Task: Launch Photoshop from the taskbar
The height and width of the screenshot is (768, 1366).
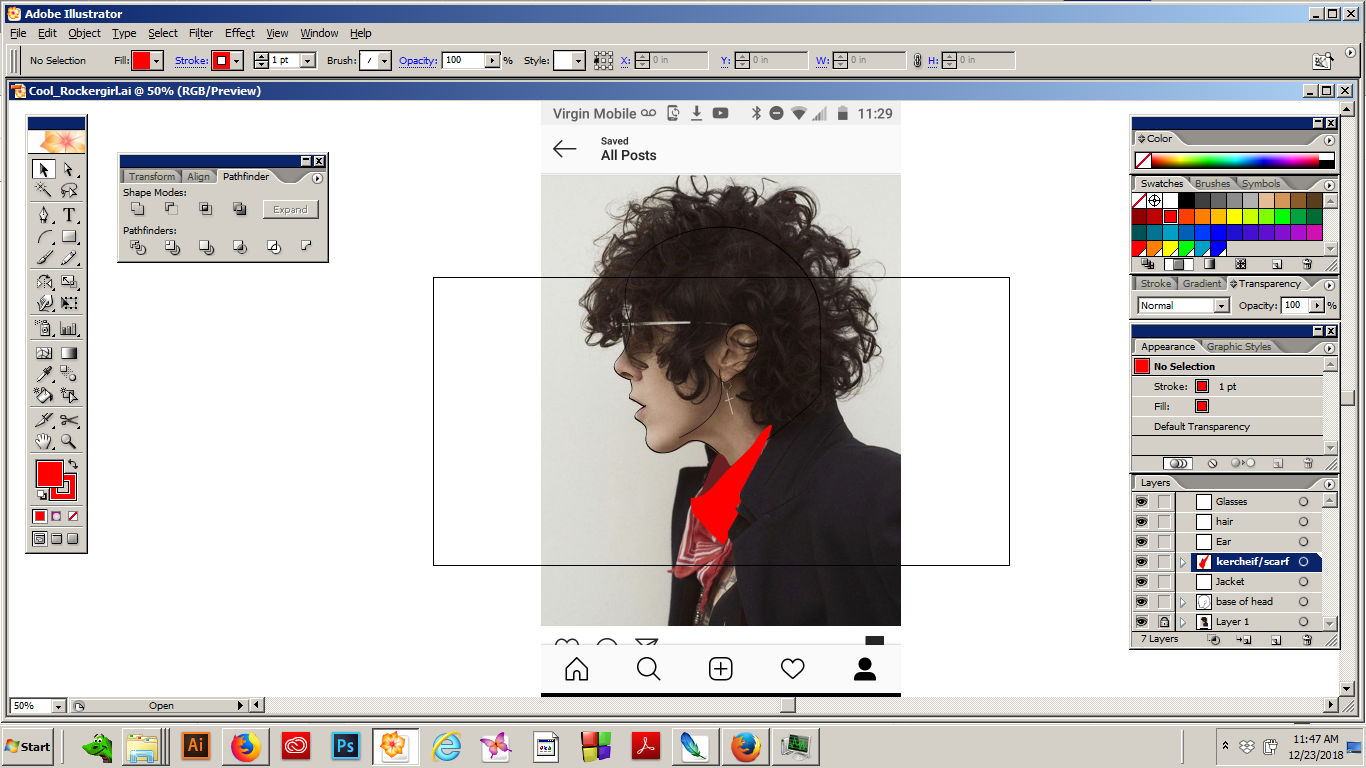Action: click(345, 746)
